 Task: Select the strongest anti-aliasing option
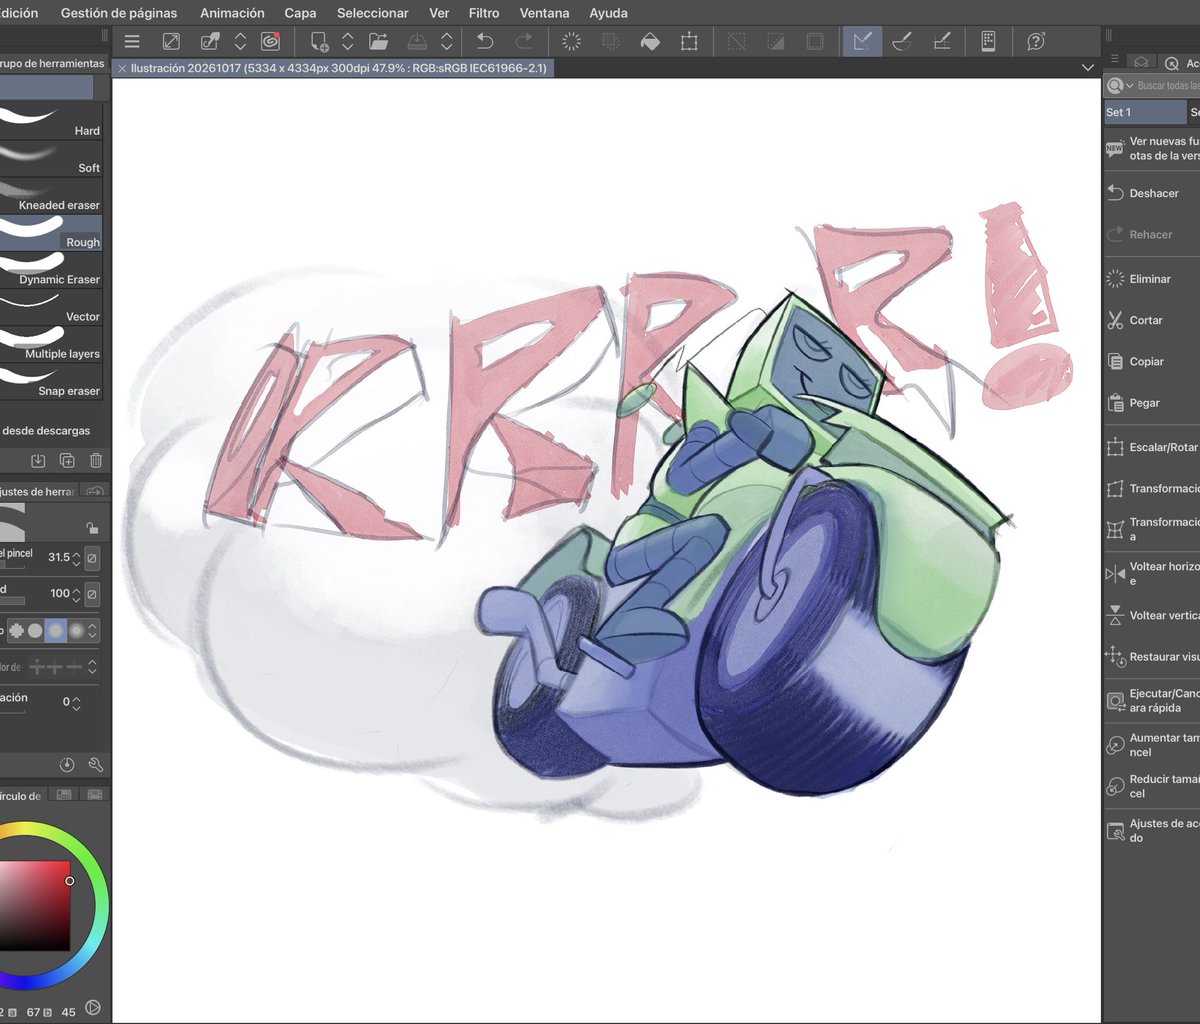pyautogui.click(x=76, y=631)
